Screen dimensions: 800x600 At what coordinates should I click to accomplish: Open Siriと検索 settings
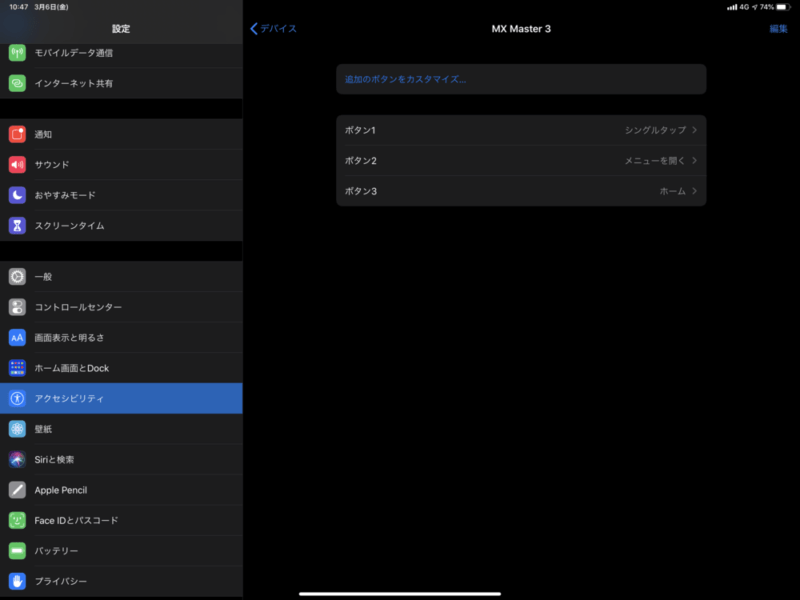121,459
